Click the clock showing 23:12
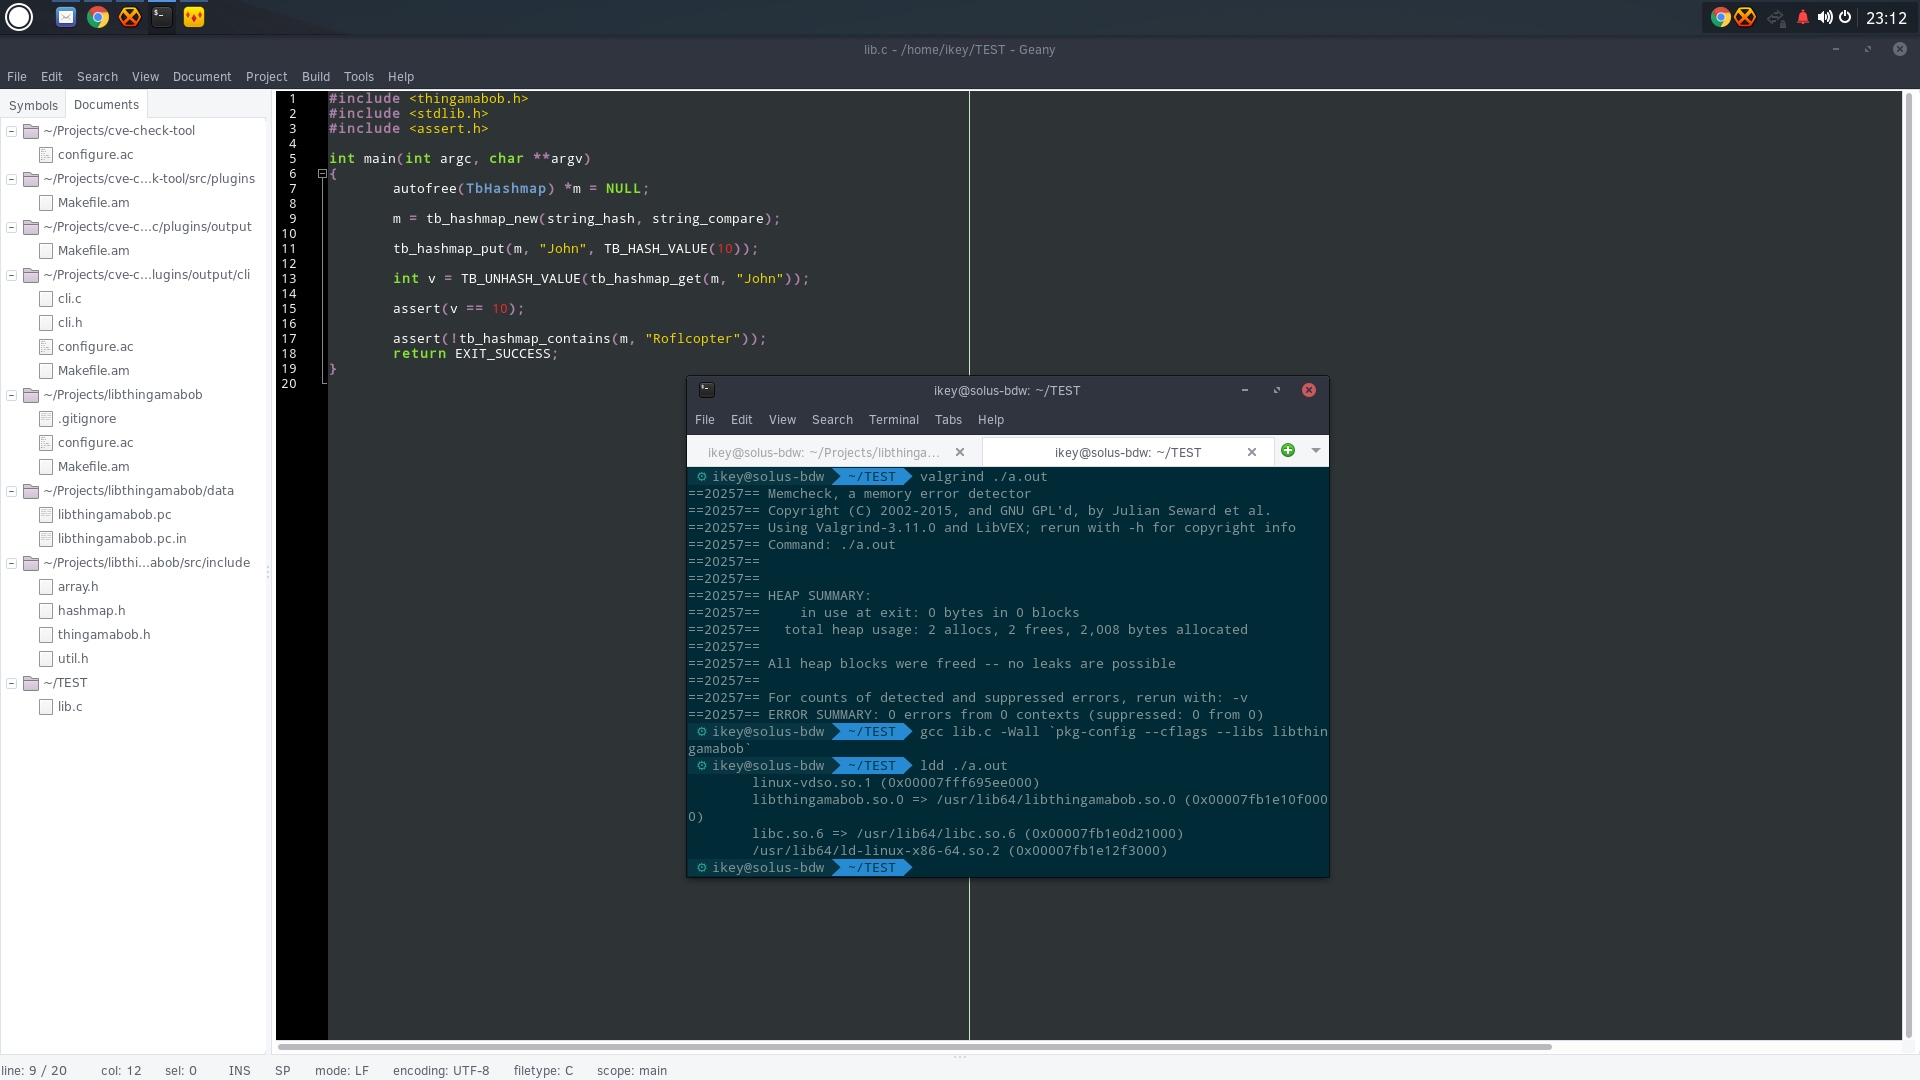1920x1080 pixels. pos(1886,18)
